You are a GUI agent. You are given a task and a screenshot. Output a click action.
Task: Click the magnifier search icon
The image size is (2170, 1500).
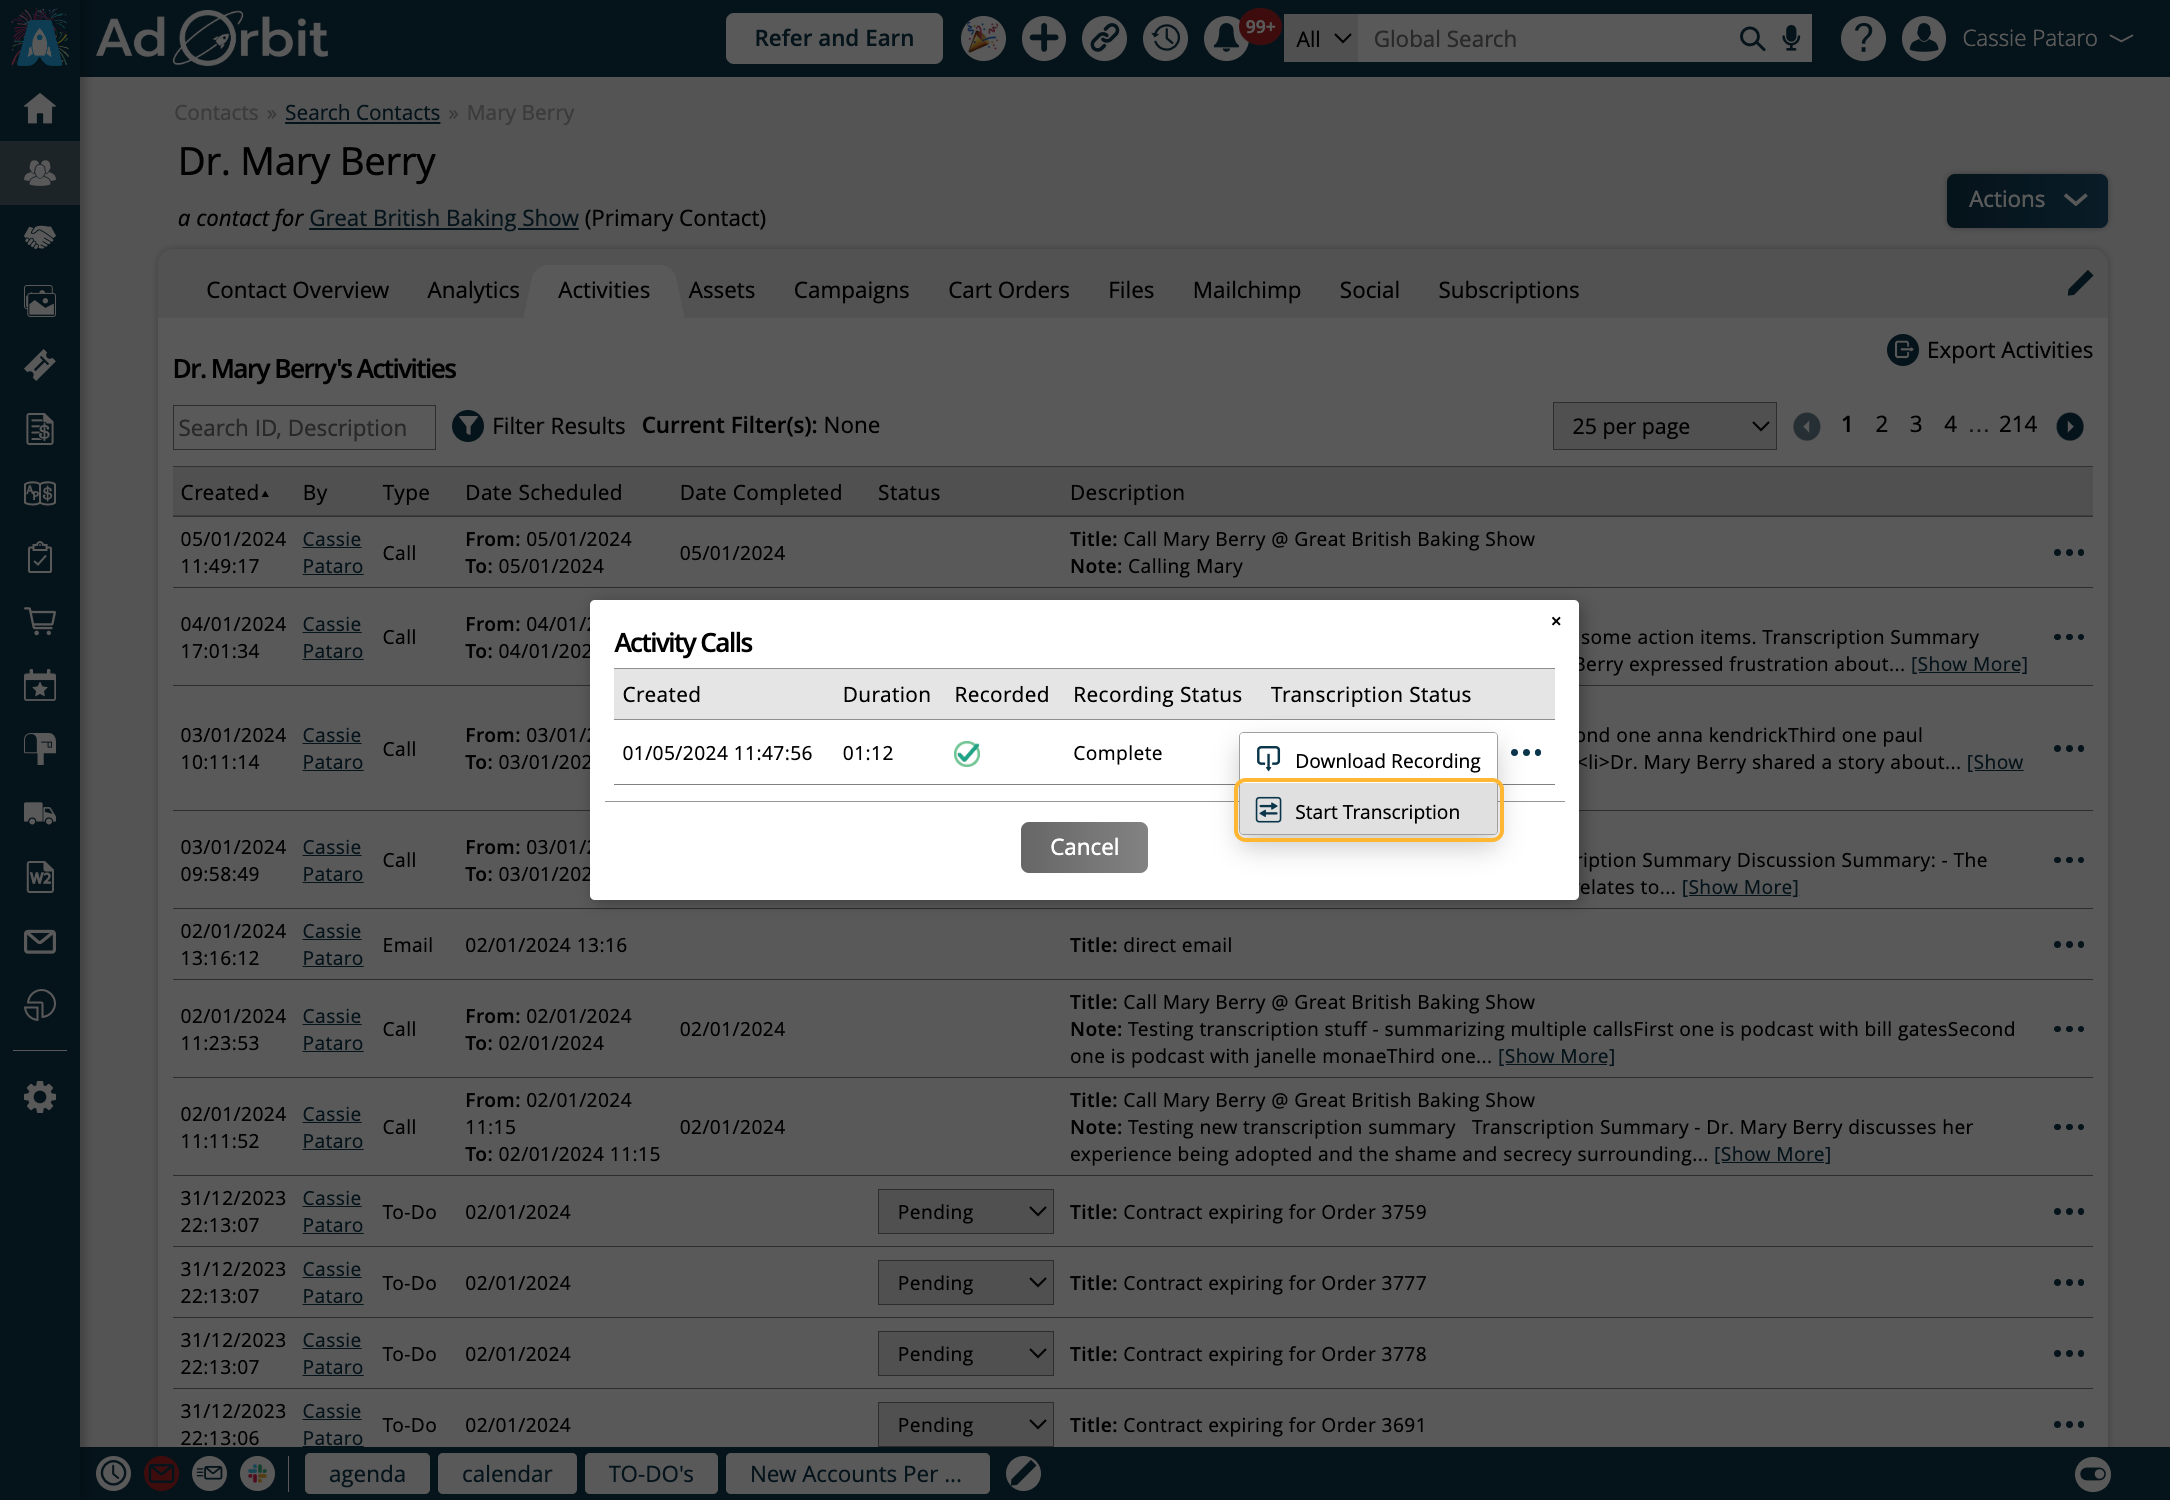[x=1752, y=38]
